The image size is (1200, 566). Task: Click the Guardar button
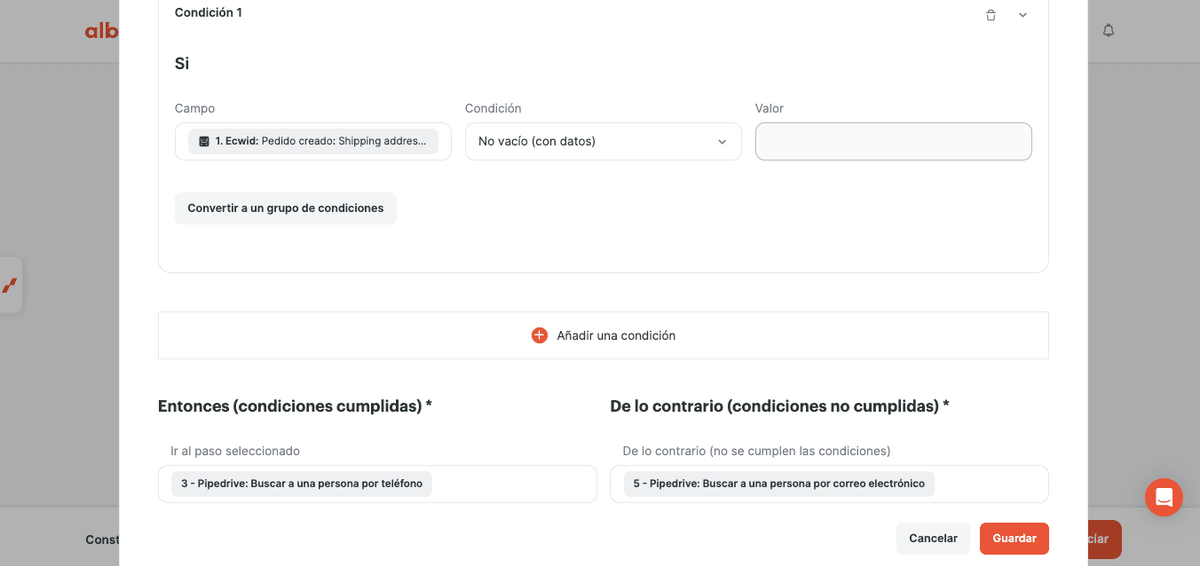1014,538
